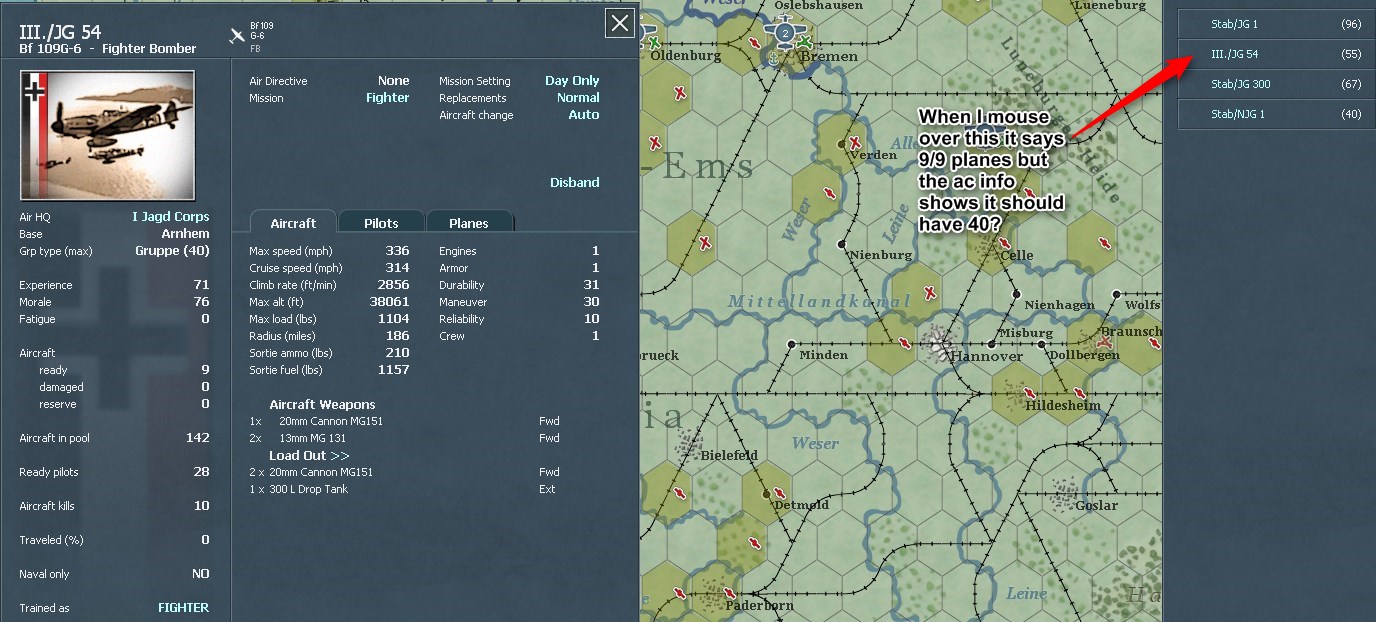Click the red airfield marker above Hildesheim
Screen dimensions: 1376x622
pos(1030,392)
